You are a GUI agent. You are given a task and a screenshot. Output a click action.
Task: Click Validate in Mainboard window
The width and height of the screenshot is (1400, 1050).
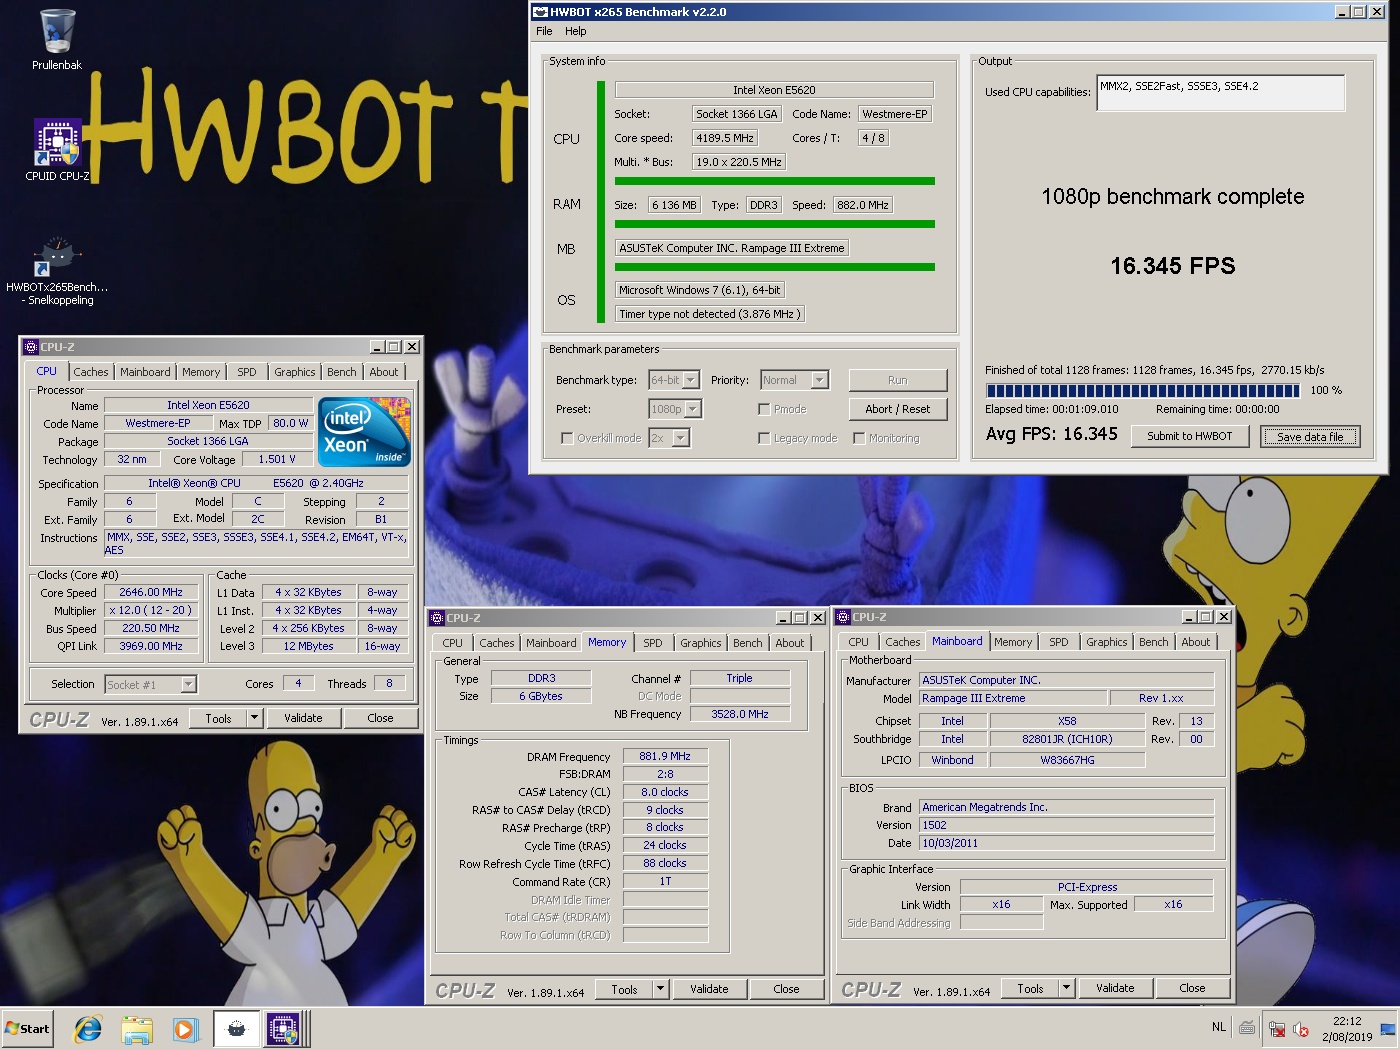1115,988
